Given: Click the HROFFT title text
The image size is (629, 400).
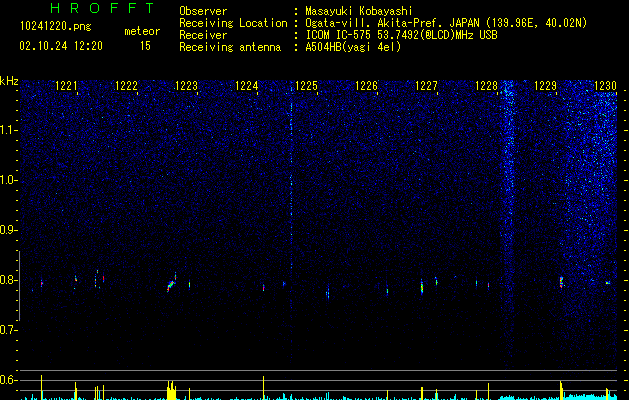Looking at the screenshot, I should click(x=103, y=8).
